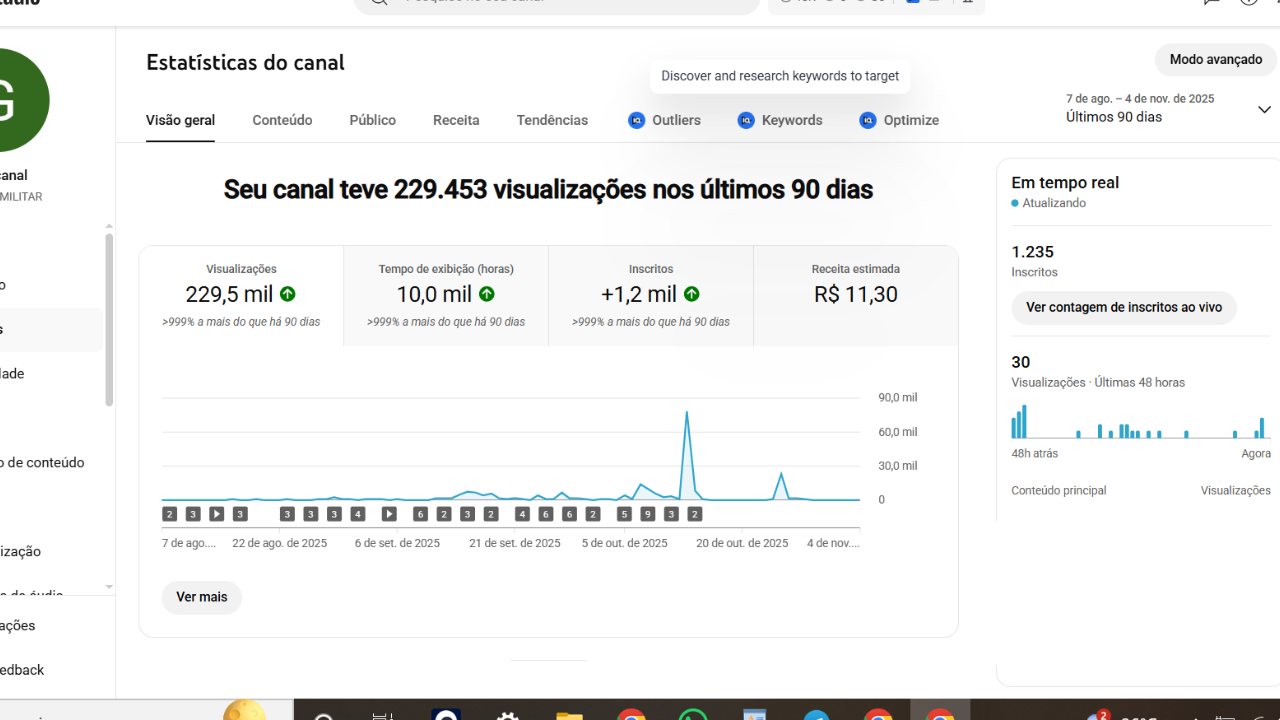Click the sidebar scroll-up arrow
The width and height of the screenshot is (1280, 720).
109,226
